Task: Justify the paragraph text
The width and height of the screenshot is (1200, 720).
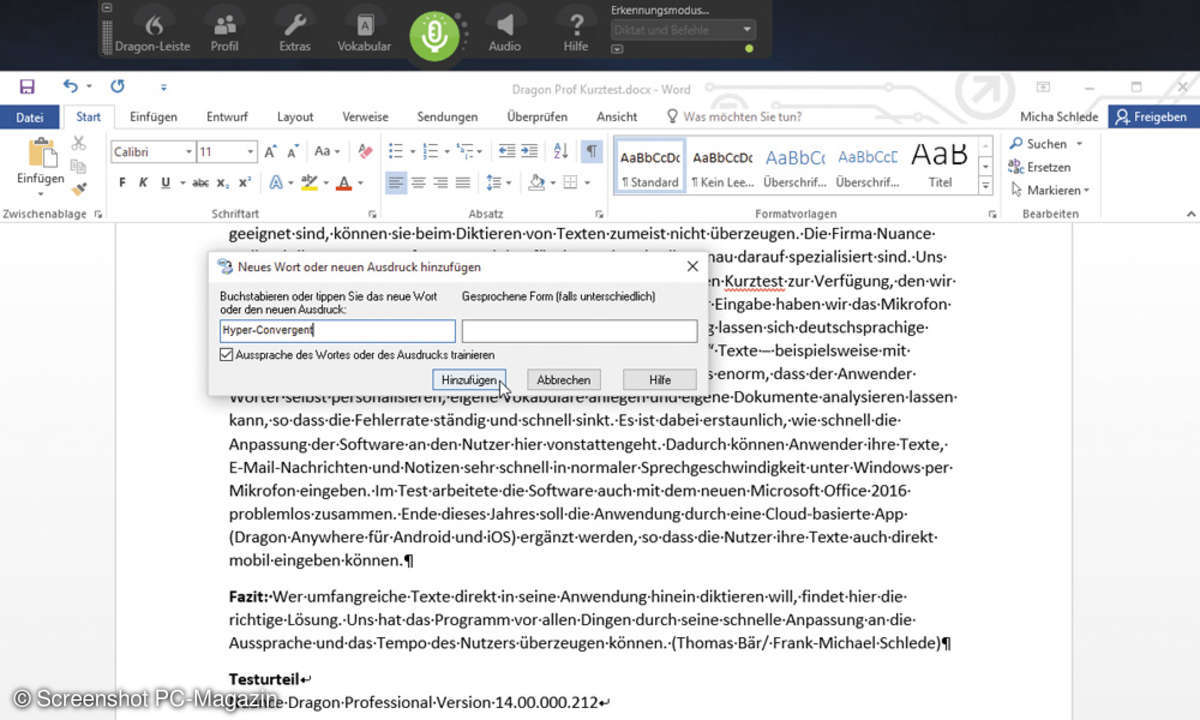Action: (x=462, y=183)
